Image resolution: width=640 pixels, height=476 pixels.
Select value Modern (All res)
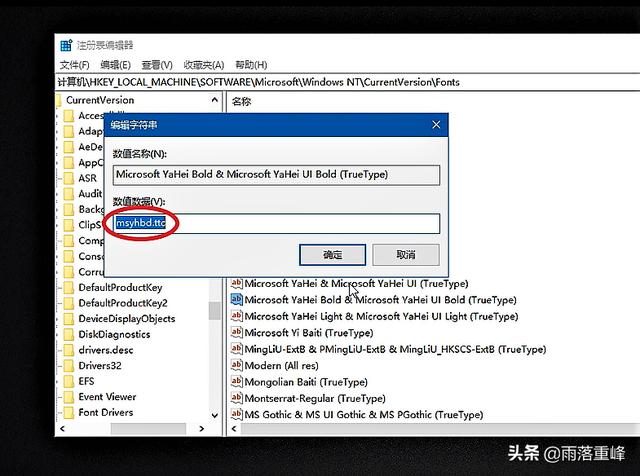(x=281, y=365)
